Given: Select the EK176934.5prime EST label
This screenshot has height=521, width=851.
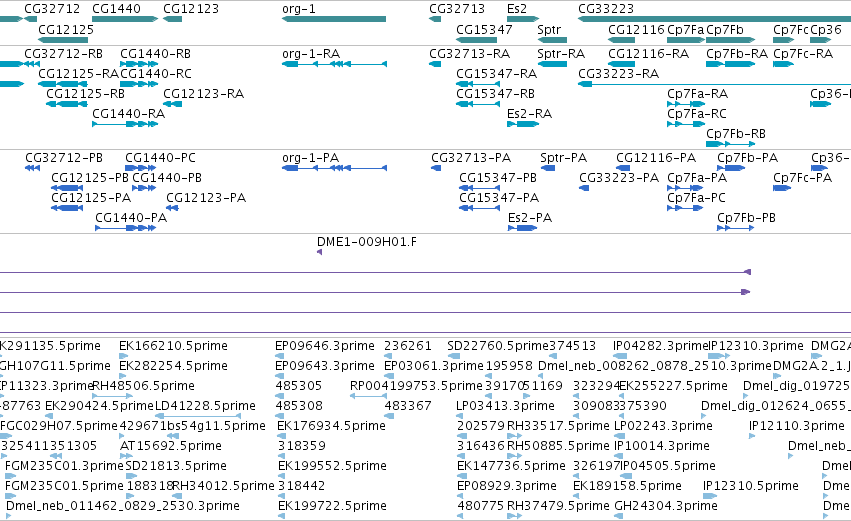Looking at the screenshot, I should (331, 426).
